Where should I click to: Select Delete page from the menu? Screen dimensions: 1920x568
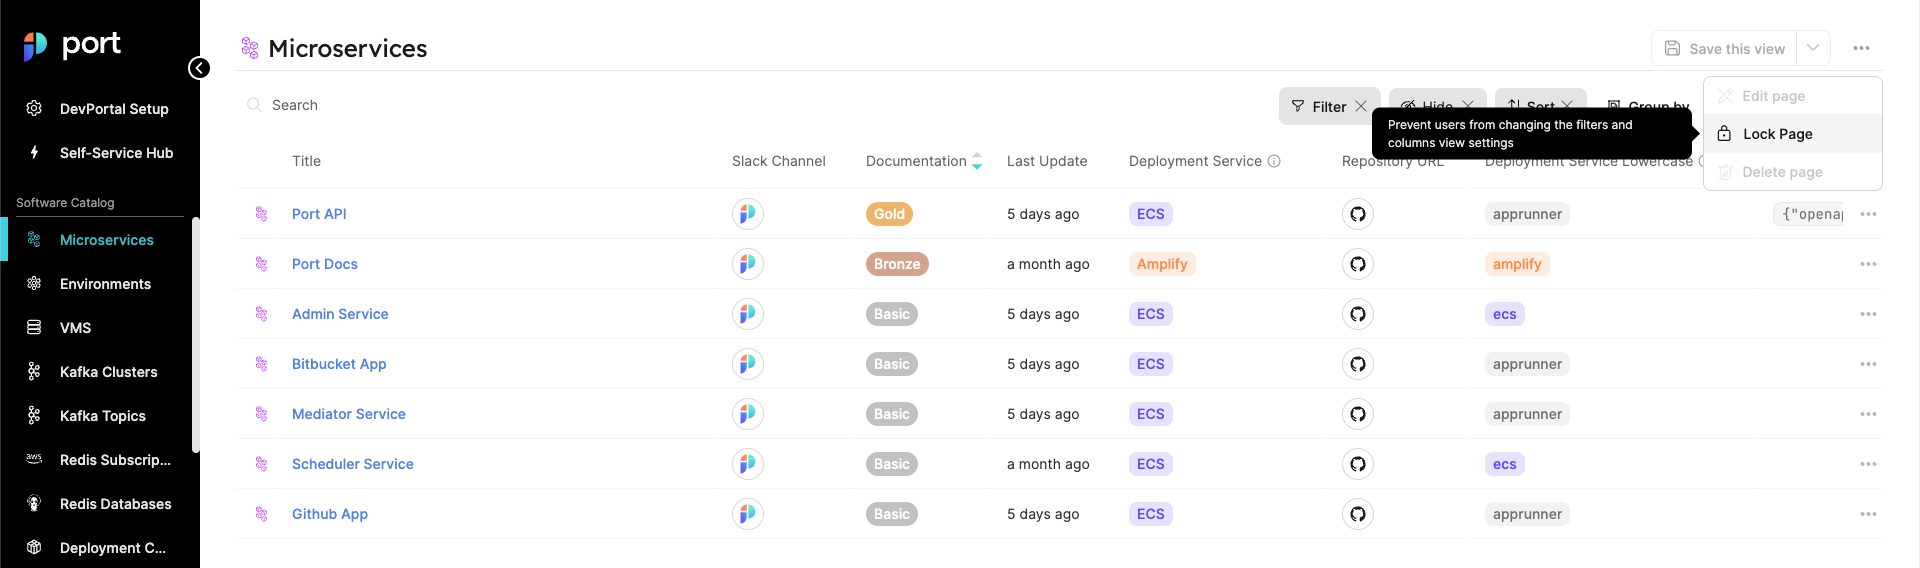click(1793, 172)
